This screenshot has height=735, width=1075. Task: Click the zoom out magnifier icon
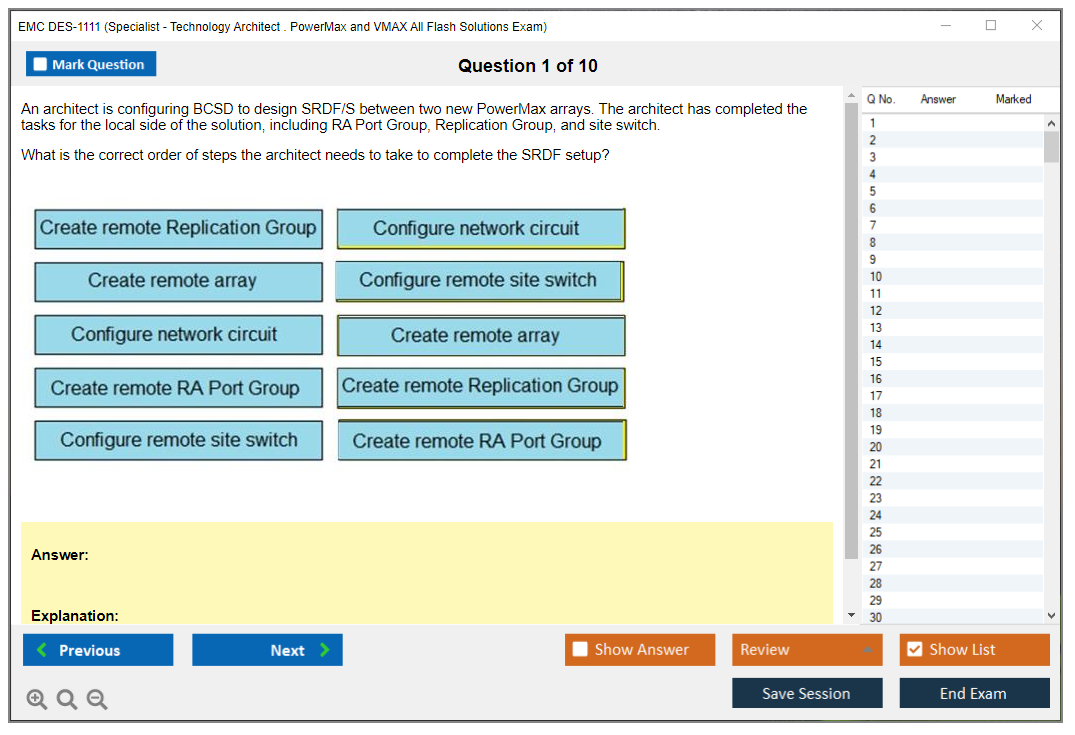97,700
